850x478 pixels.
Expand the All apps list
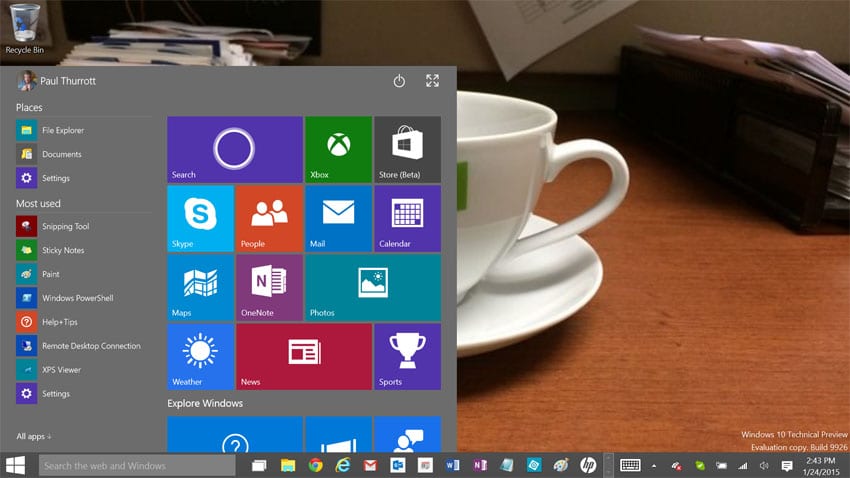[x=34, y=436]
